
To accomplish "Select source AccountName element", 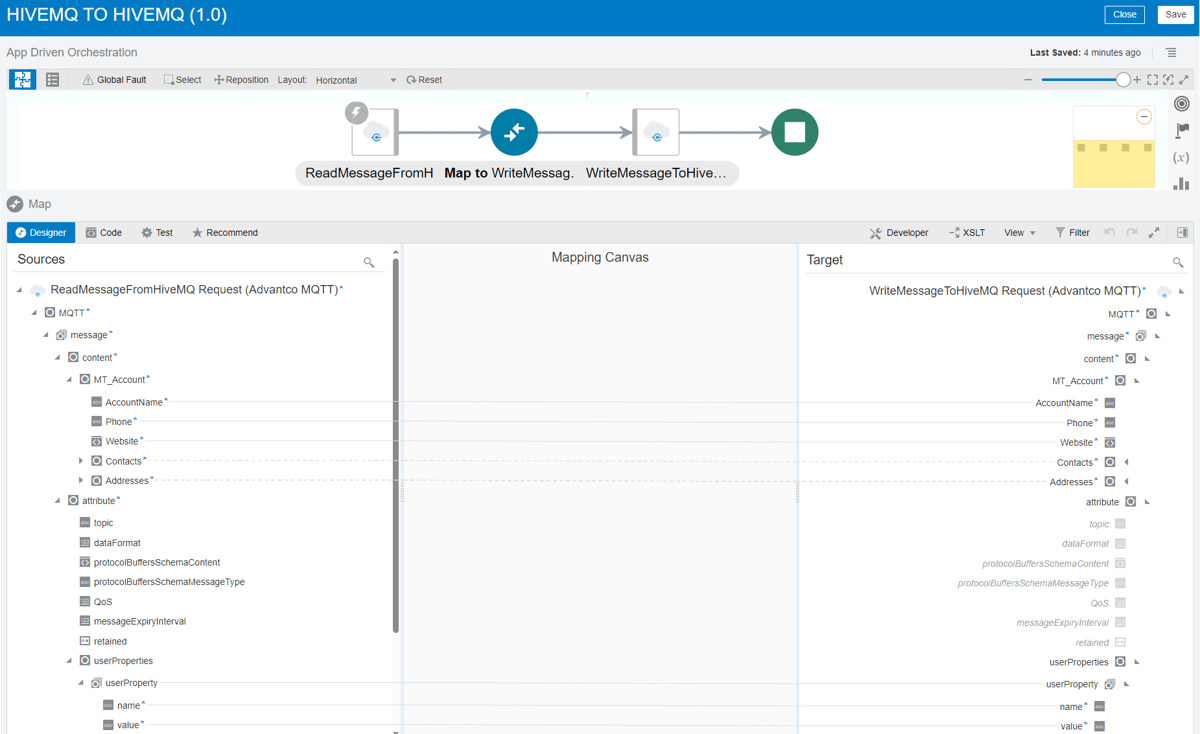I will coord(135,402).
